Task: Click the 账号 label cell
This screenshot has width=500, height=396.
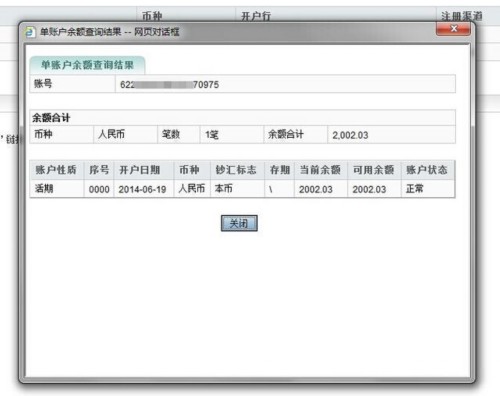Action: [72, 84]
